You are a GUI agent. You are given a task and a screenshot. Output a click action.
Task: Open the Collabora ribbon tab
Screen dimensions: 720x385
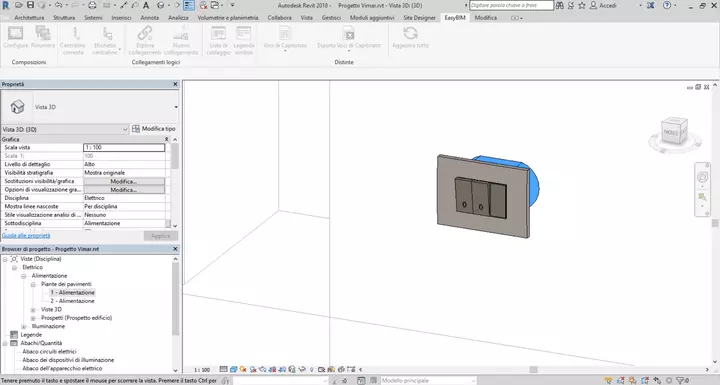280,17
